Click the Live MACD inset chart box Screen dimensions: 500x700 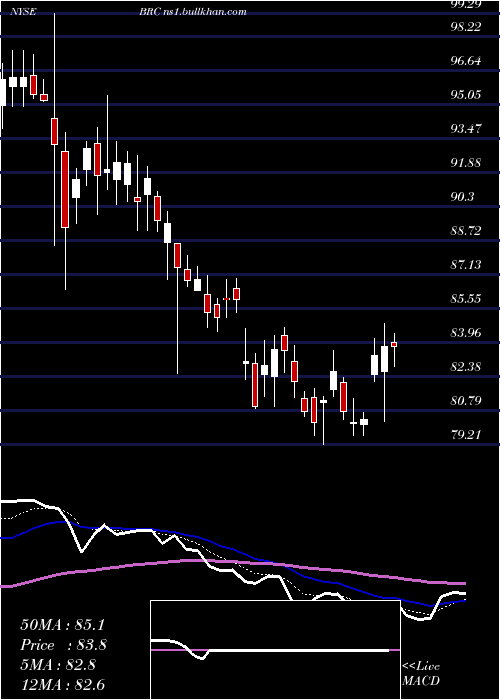click(x=275, y=650)
